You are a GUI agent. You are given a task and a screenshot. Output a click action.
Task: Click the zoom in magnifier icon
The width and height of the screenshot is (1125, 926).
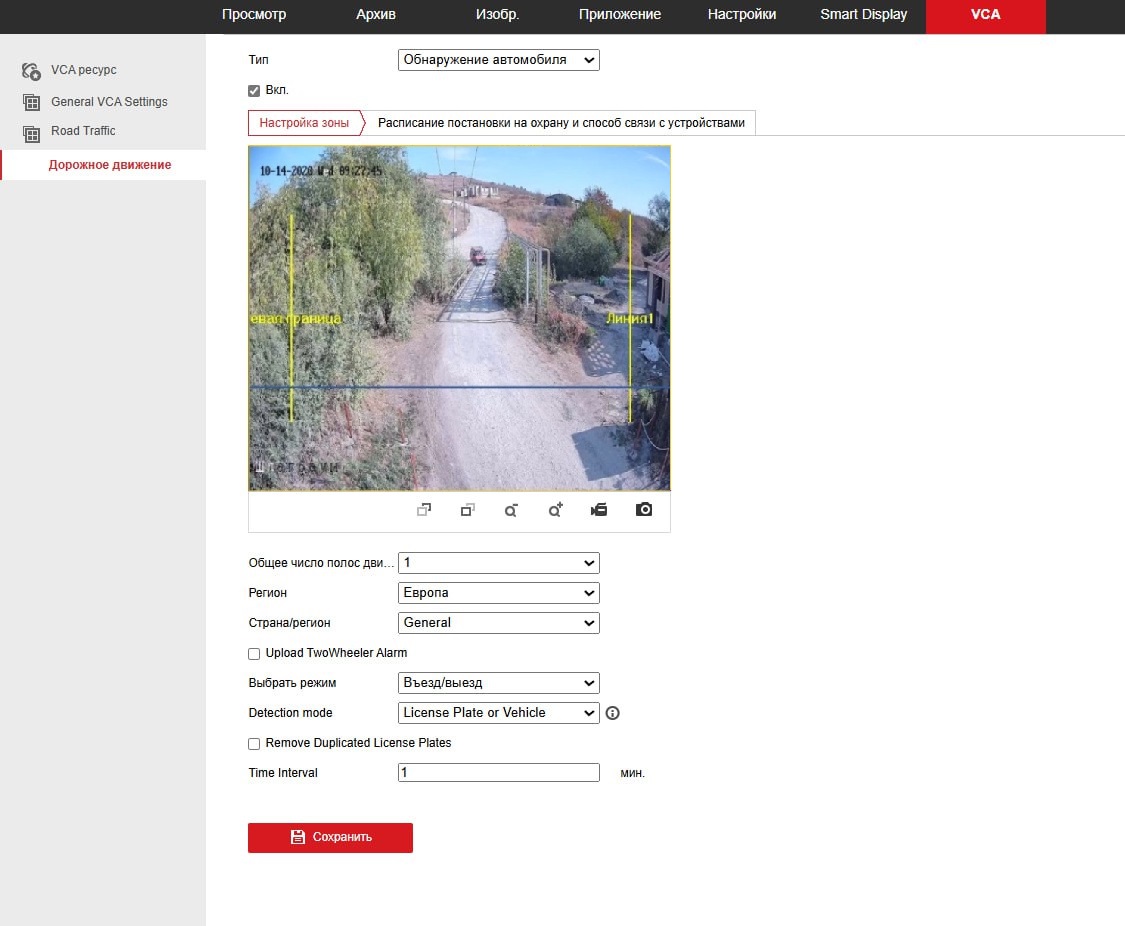[x=555, y=510]
